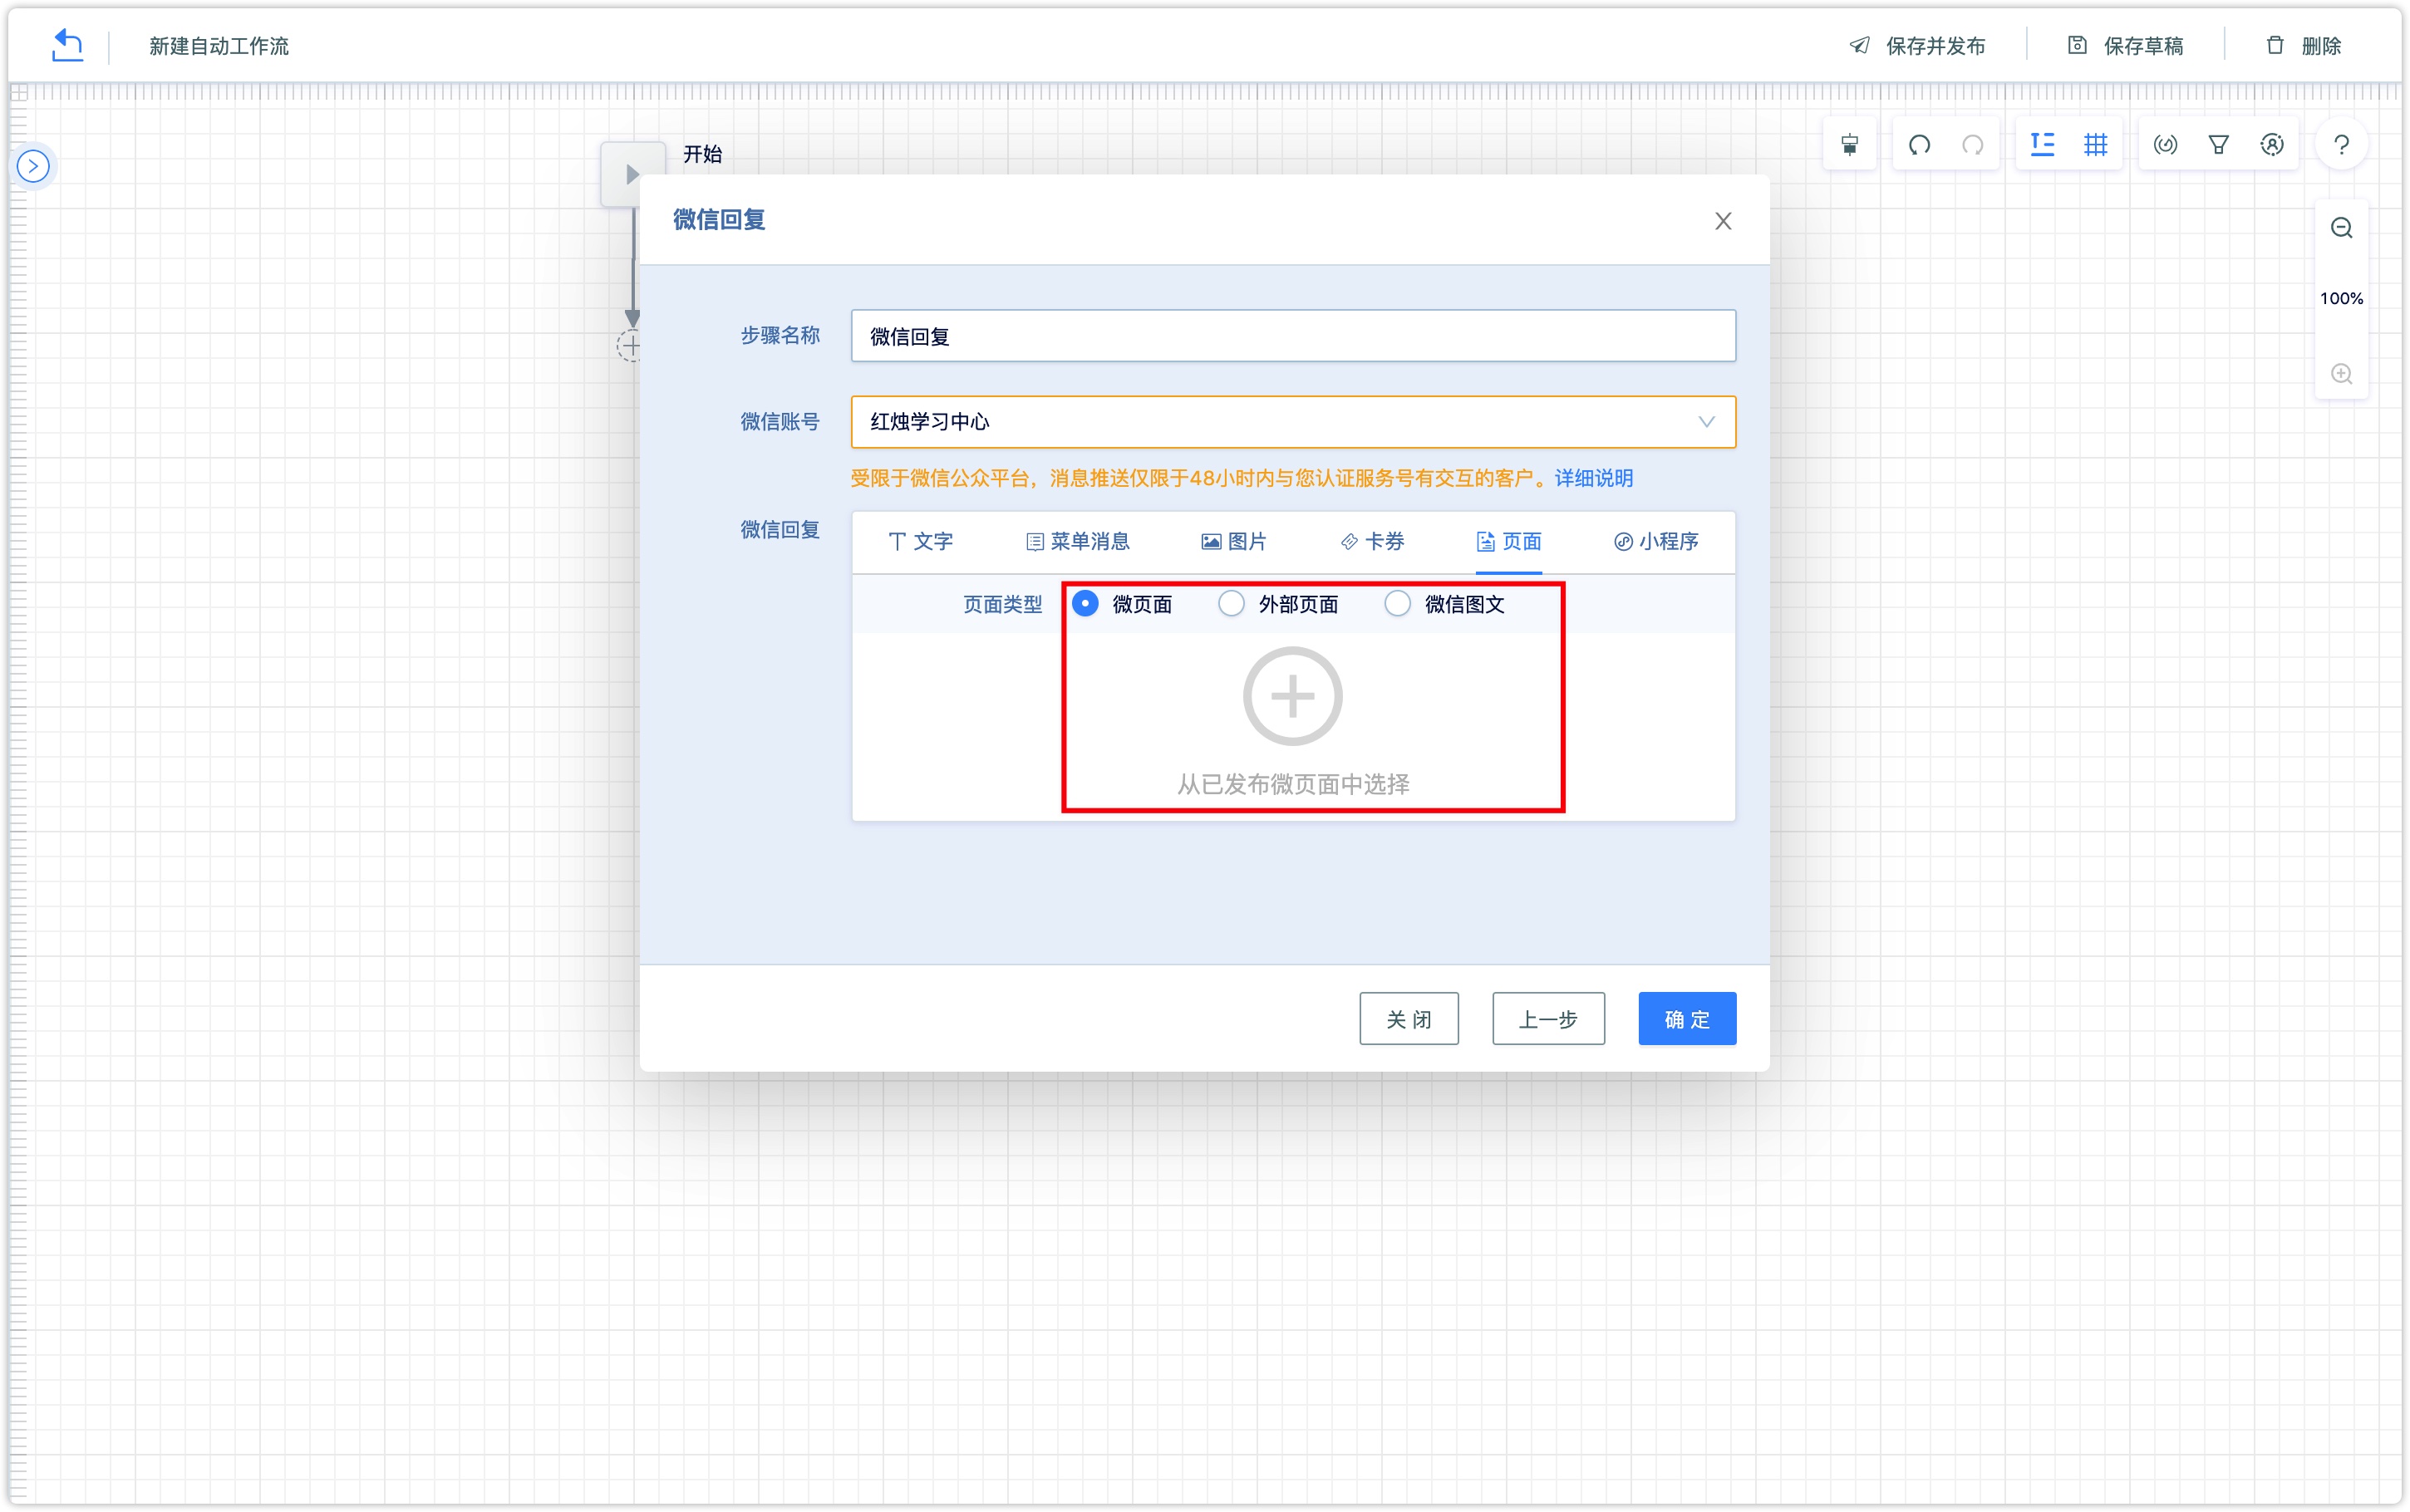Screen dimensions: 2410x1512
Task: Click the trash can delete icon
Action: click(2275, 45)
